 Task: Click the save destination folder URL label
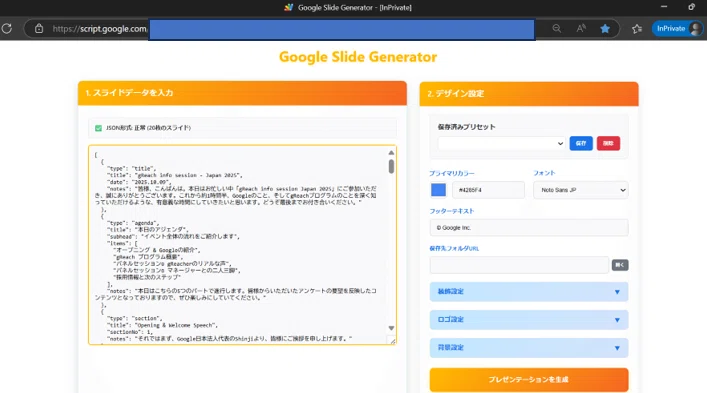click(454, 248)
